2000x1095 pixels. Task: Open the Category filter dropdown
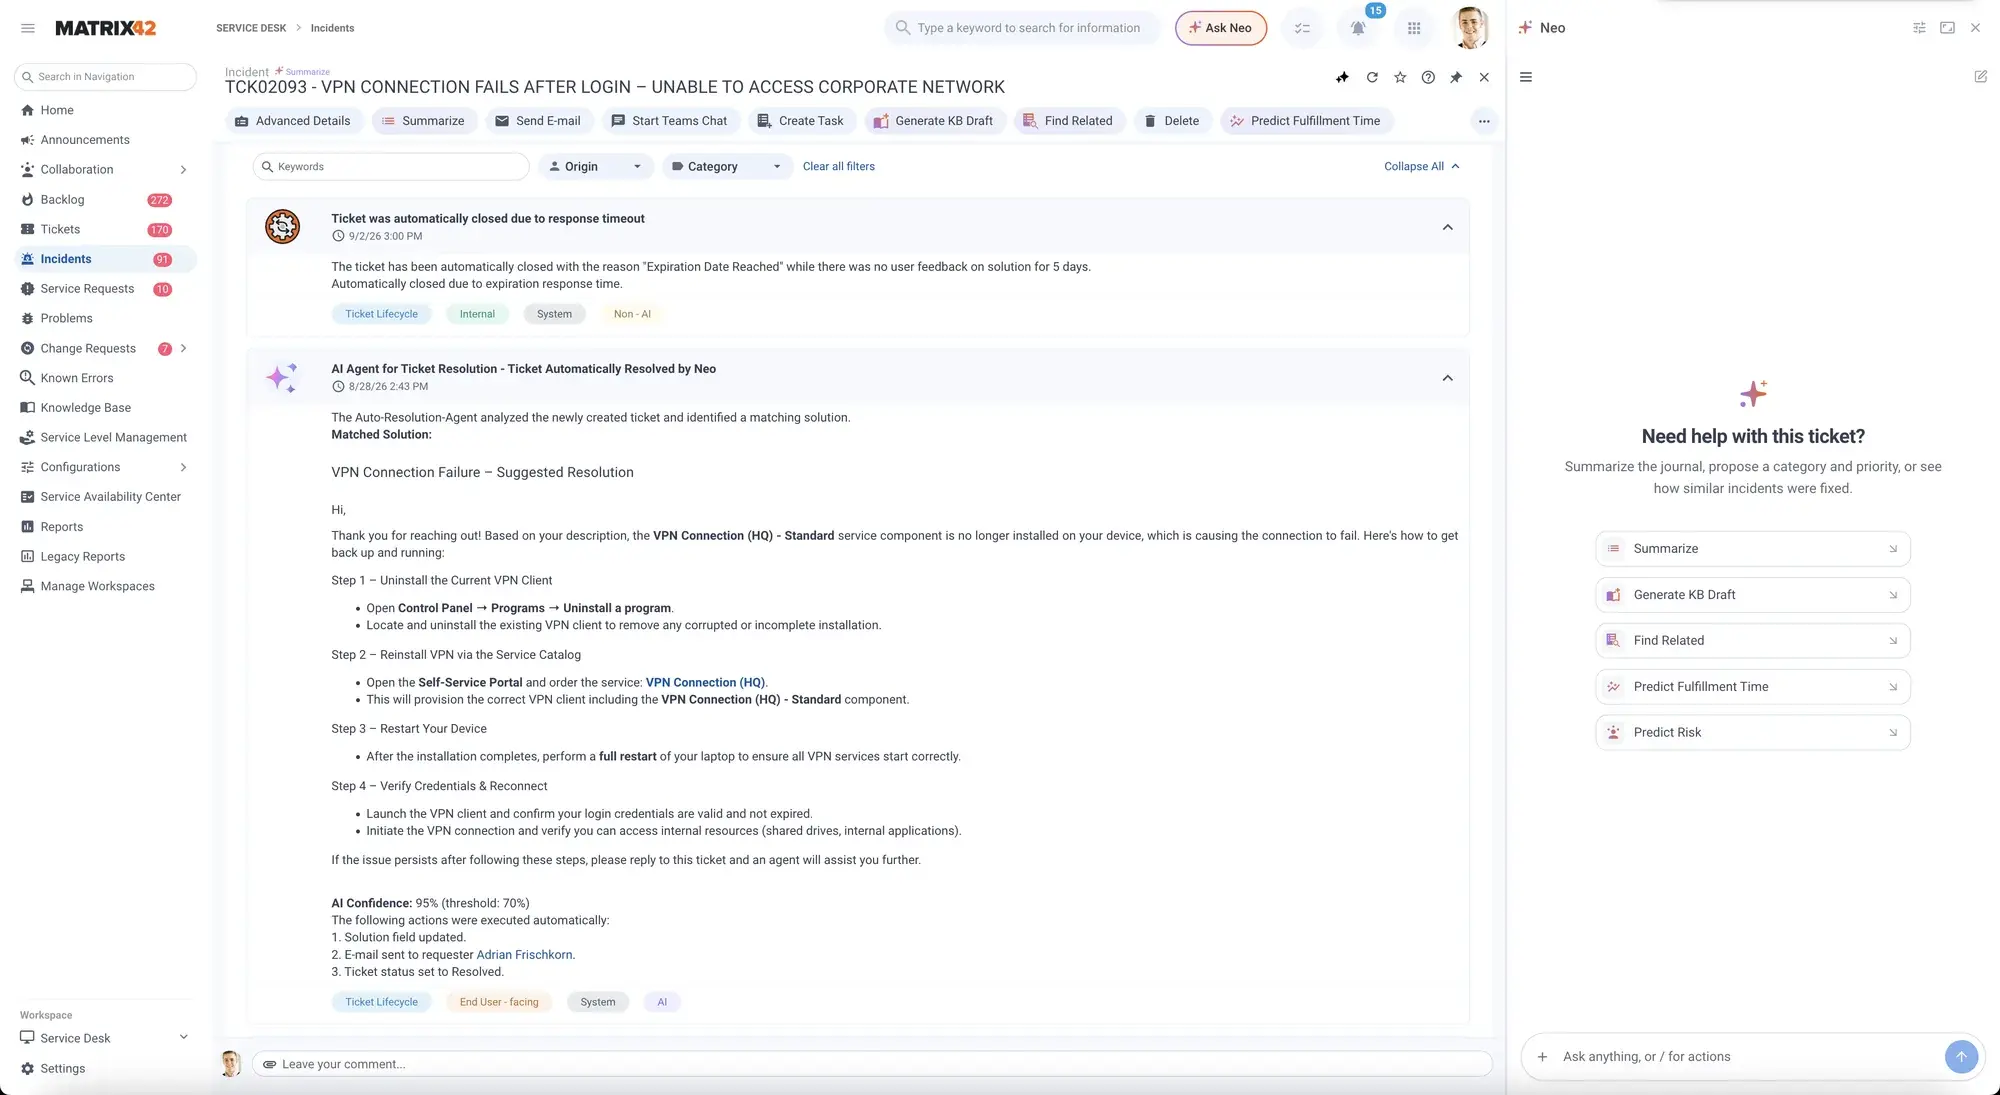coord(728,166)
